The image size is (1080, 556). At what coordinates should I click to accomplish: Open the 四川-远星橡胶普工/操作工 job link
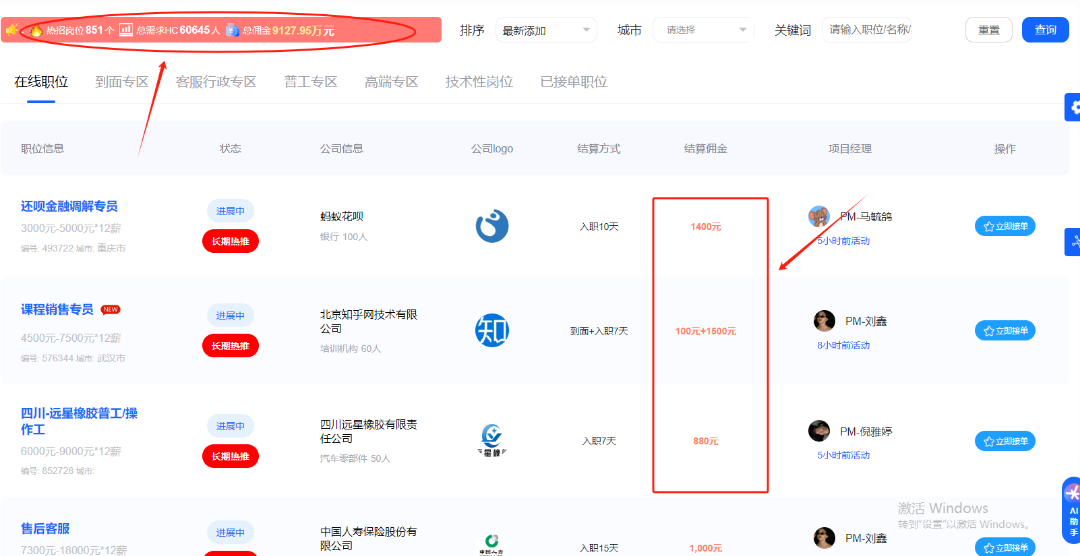coord(79,422)
